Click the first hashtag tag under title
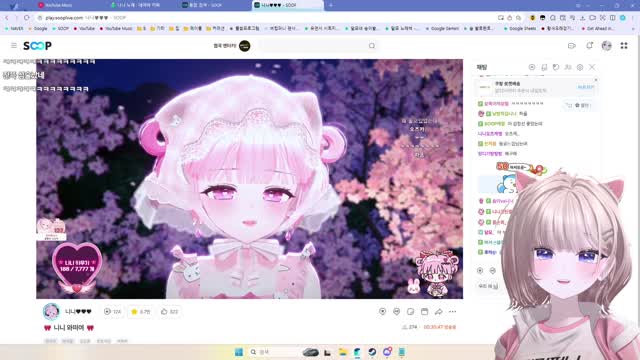Screen dimensions: 640x360 pyautogui.click(x=51, y=341)
